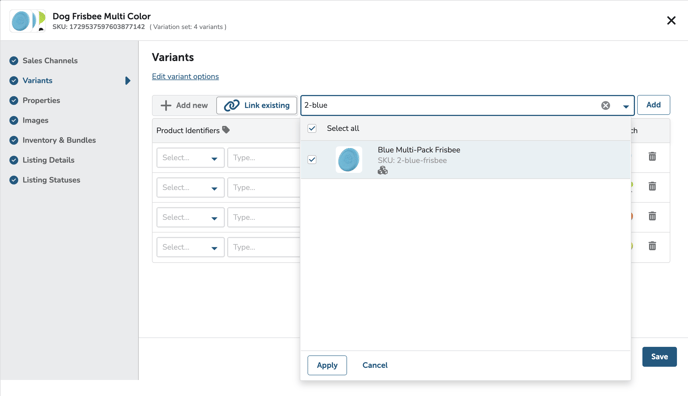688x396 pixels.
Task: Click the SKU 2-blue-frisbee text
Action: 412,161
